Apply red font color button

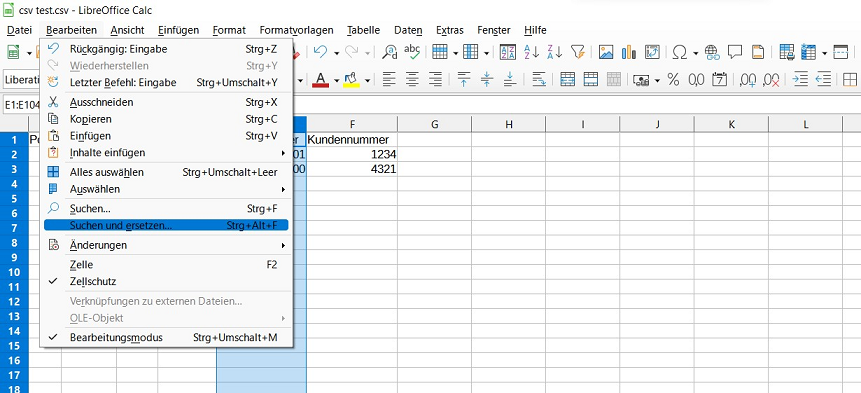[x=320, y=80]
